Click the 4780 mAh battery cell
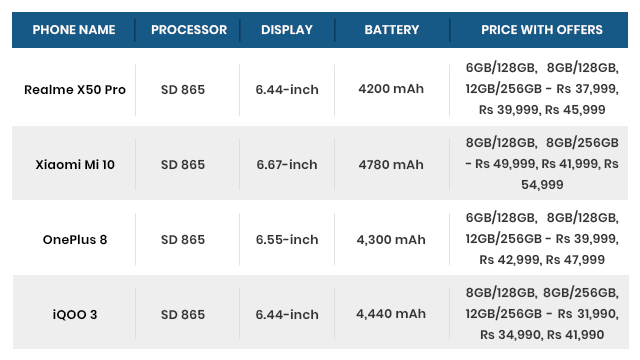Image resolution: width=640 pixels, height=360 pixels. (391, 164)
